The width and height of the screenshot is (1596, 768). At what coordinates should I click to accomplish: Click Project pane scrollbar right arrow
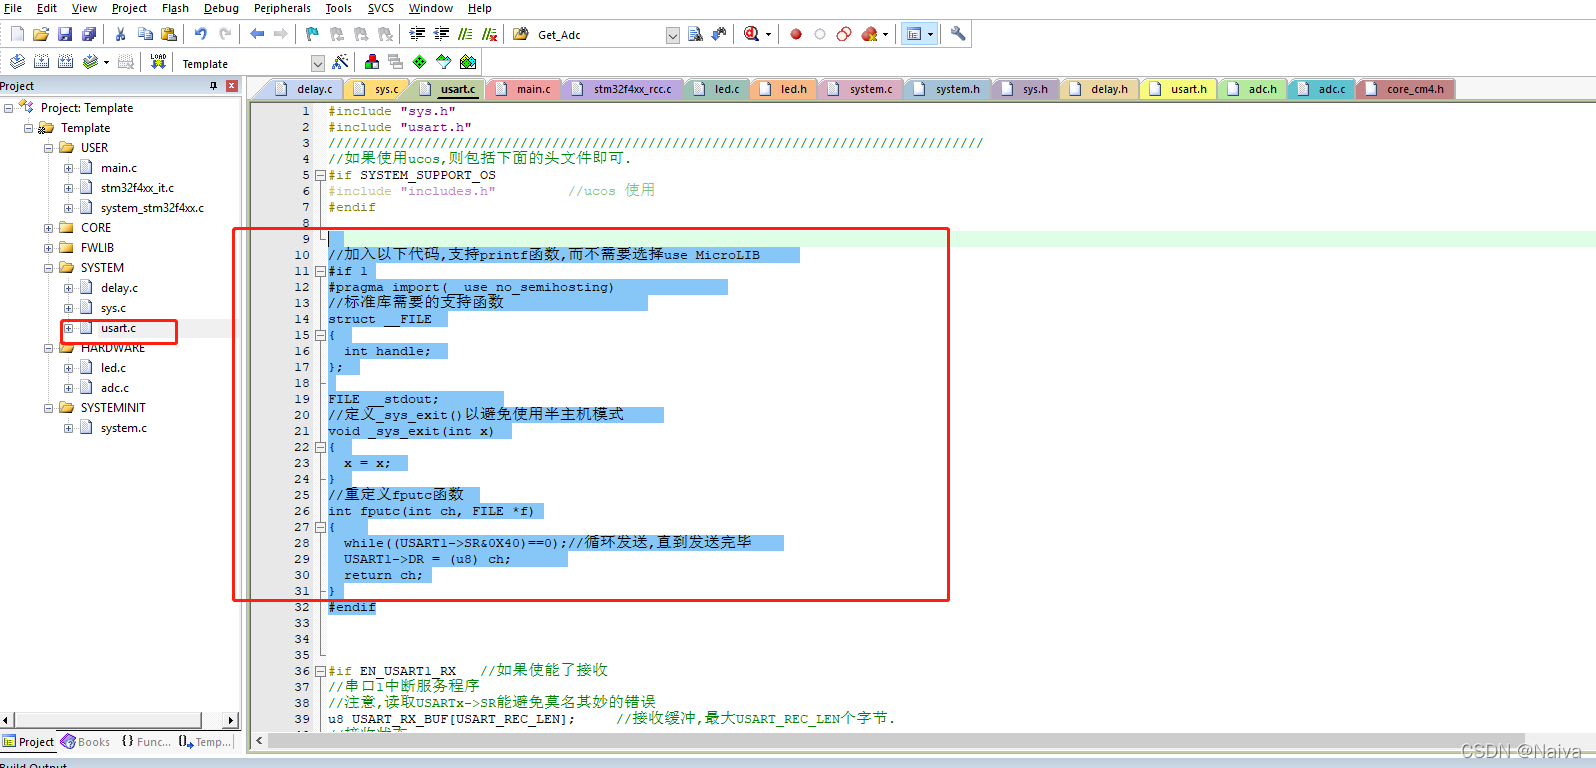pos(231,720)
